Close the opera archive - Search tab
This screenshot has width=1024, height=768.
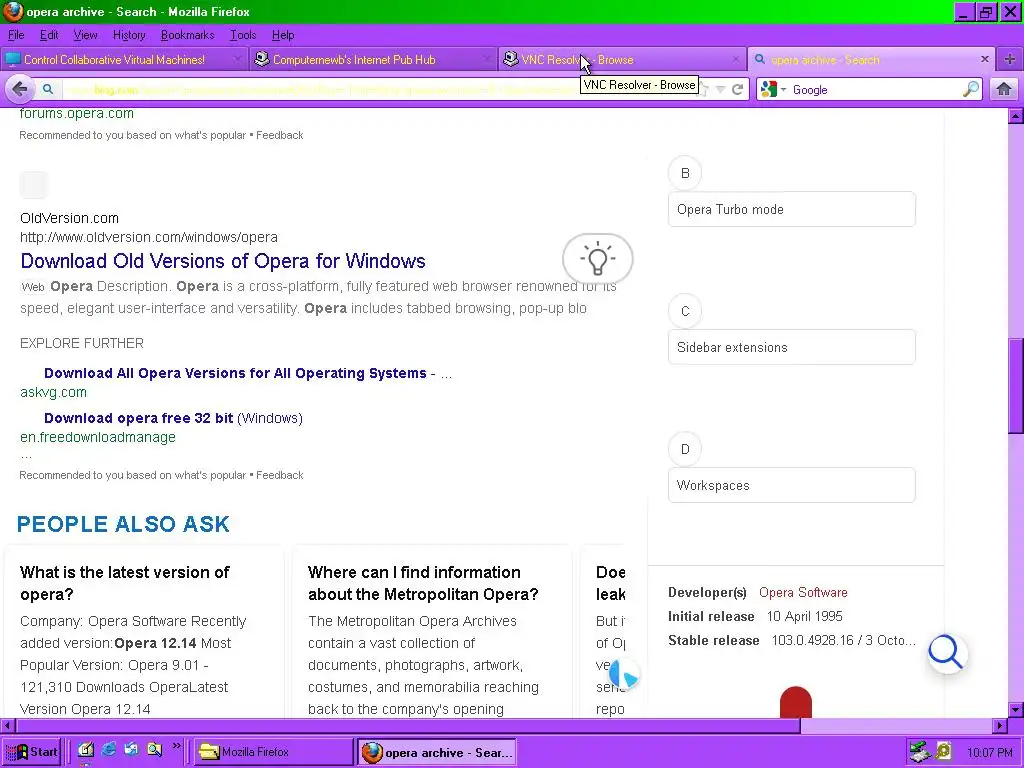click(985, 59)
